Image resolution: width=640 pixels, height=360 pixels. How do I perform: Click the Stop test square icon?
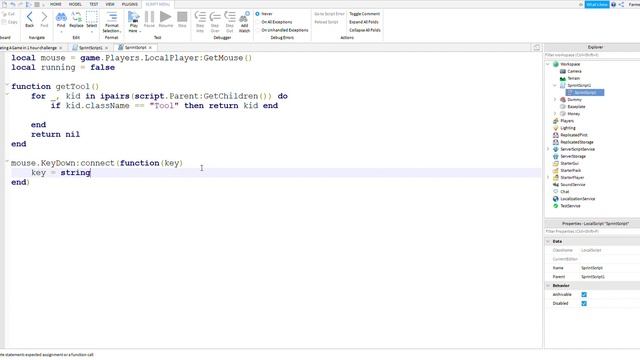pyautogui.click(x=182, y=17)
